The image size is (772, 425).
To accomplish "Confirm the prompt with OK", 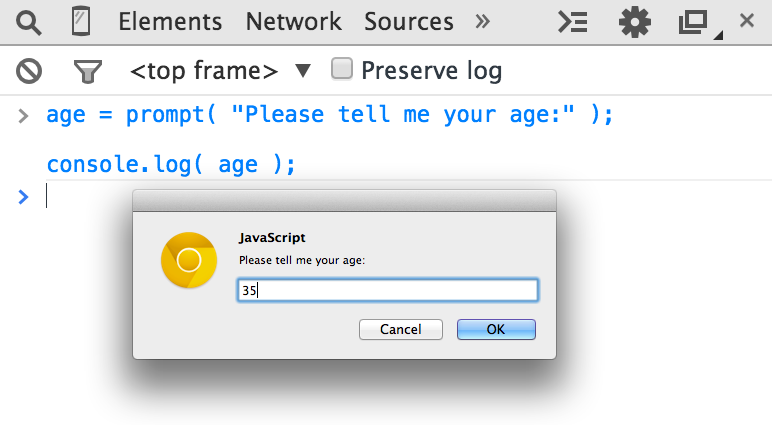I will (x=496, y=329).
